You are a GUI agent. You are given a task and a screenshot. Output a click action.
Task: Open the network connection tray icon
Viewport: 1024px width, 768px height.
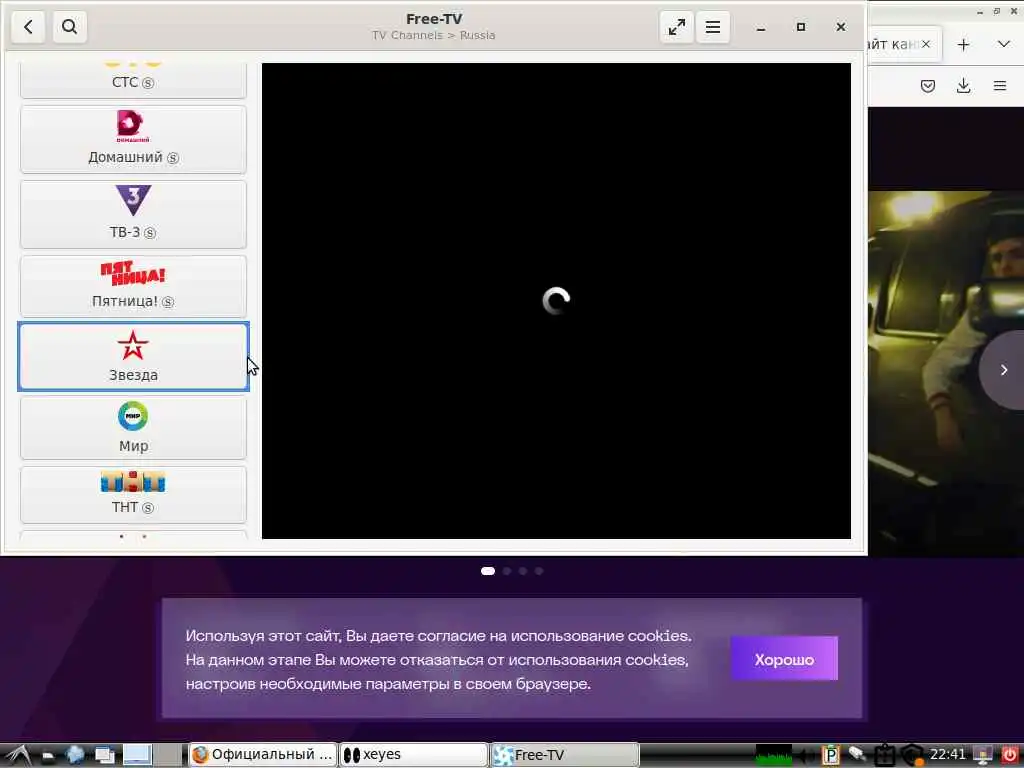(857, 755)
